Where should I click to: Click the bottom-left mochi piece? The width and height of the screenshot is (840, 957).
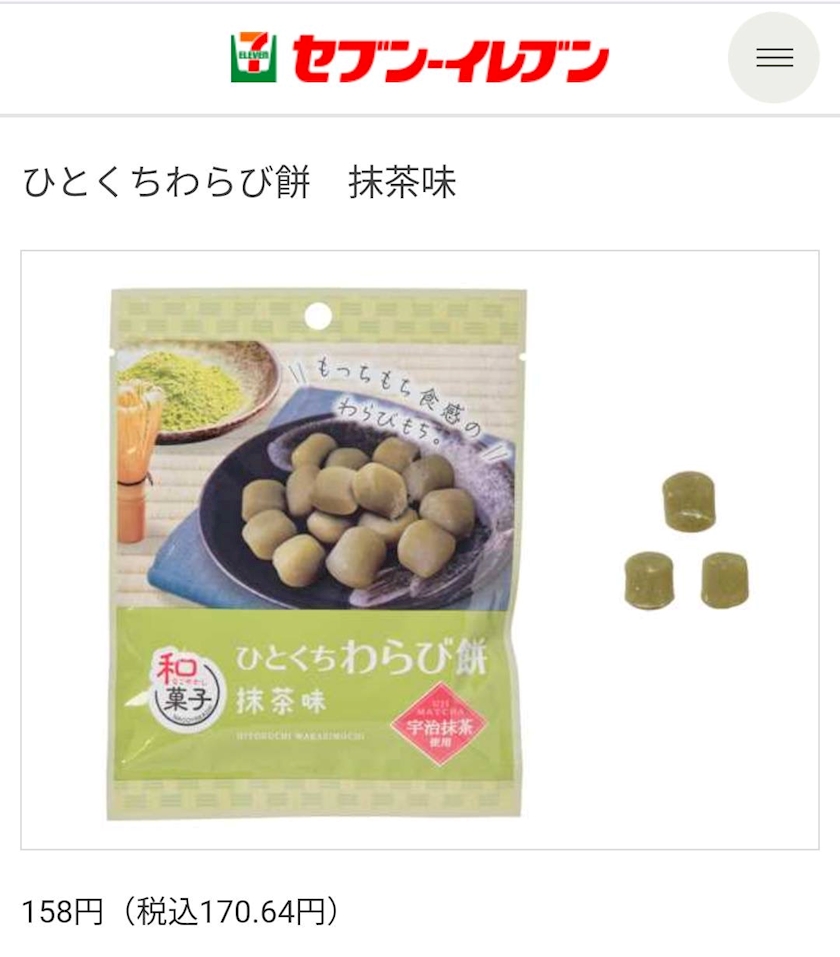(650, 580)
